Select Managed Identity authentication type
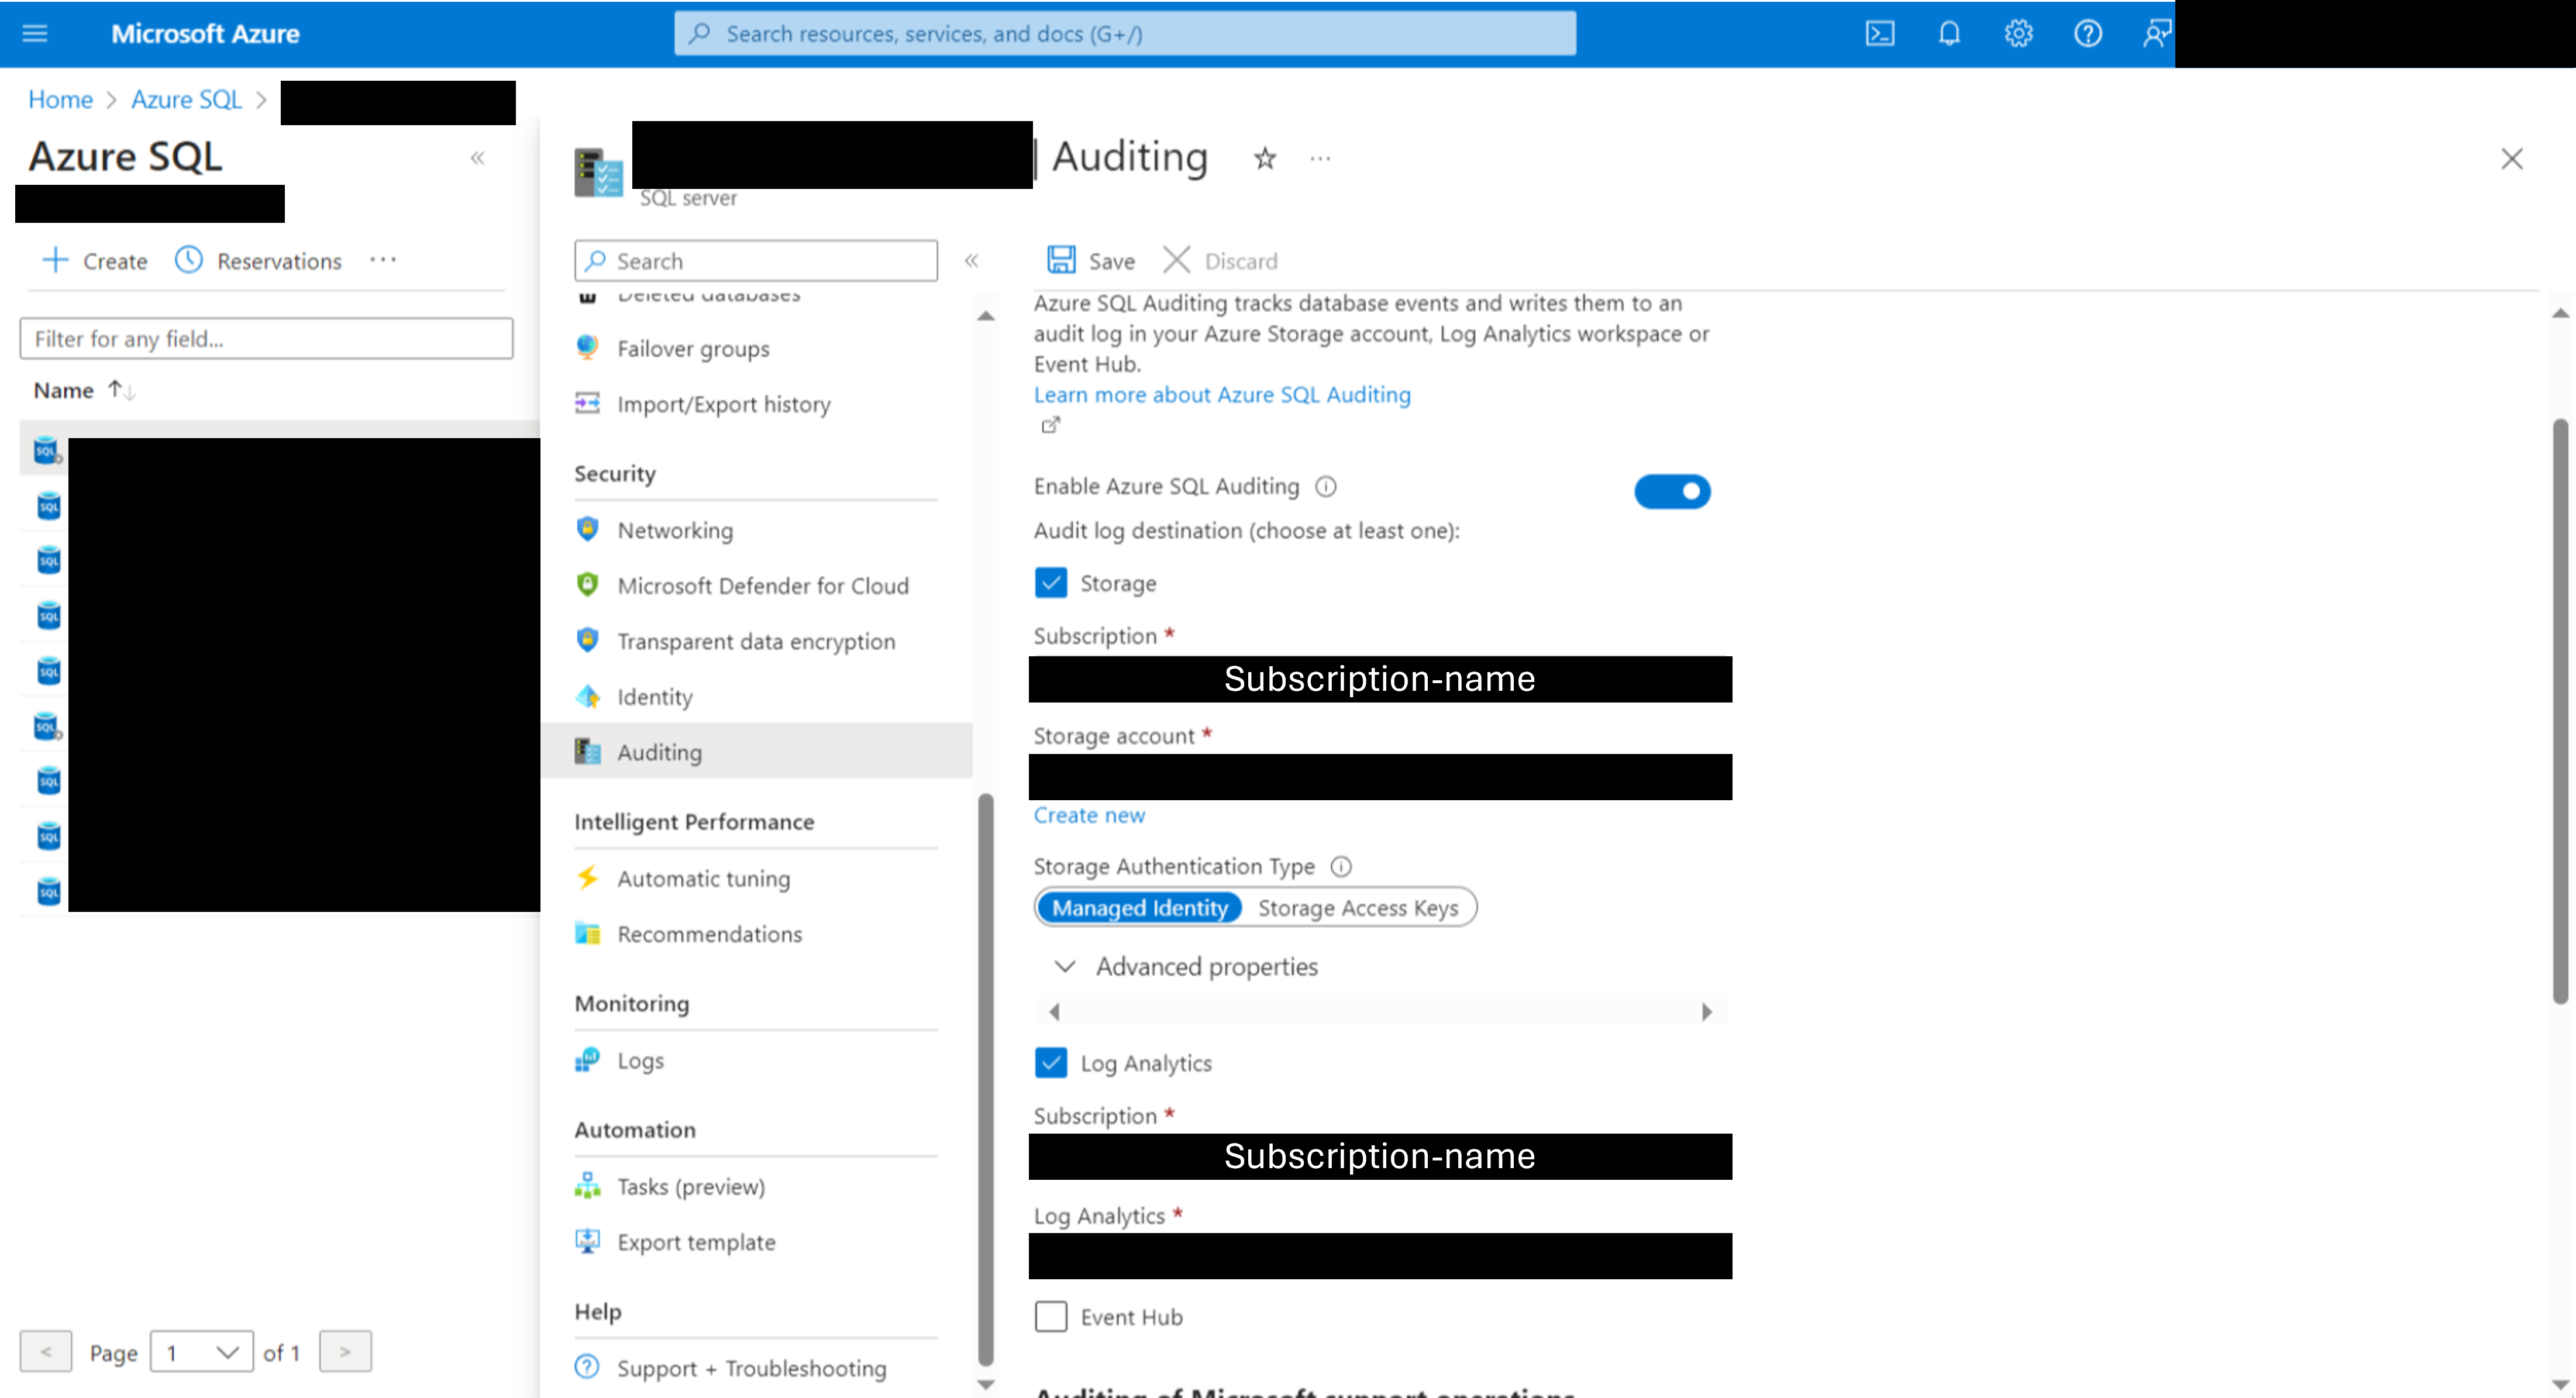This screenshot has height=1398, width=2576. 1139,908
